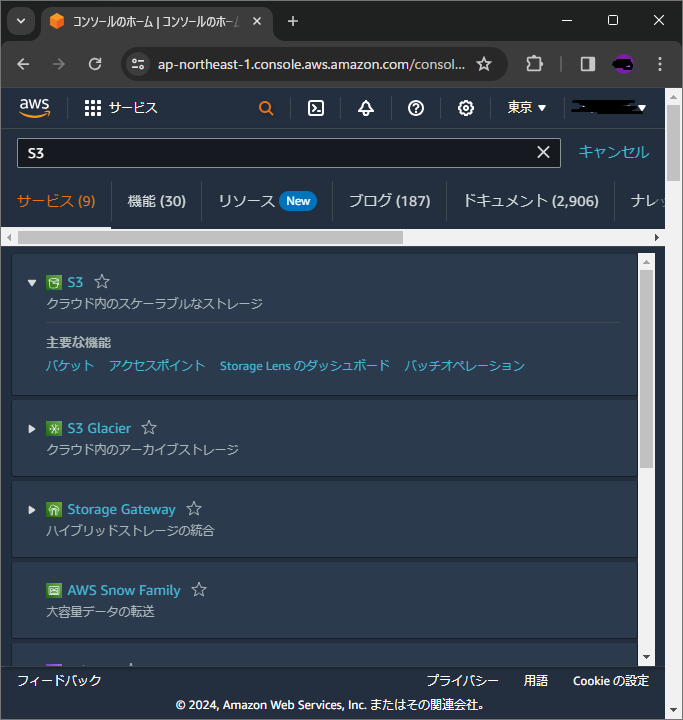Open the browser extensions puzzle icon
The image size is (683, 720).
click(534, 64)
